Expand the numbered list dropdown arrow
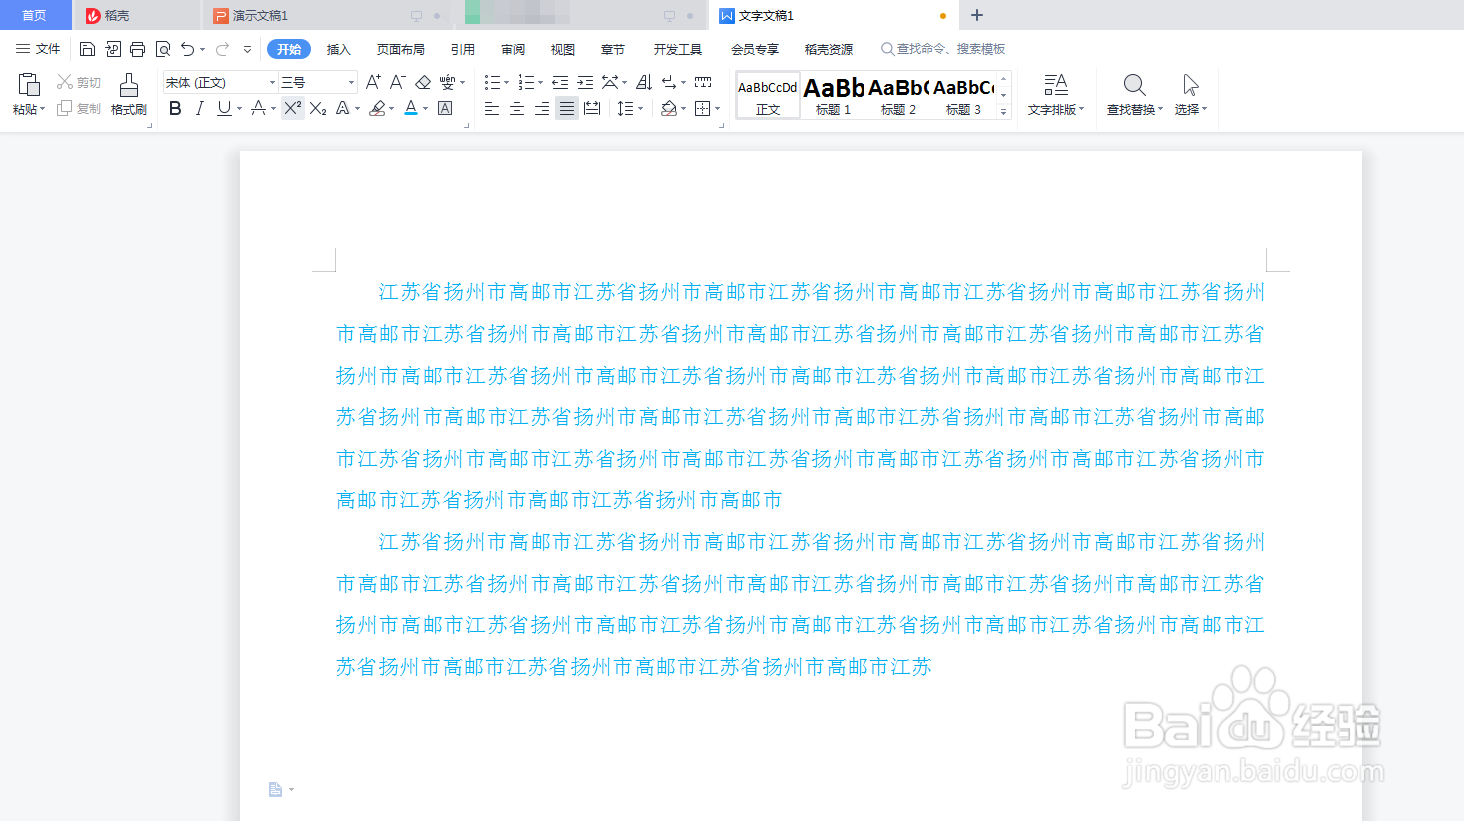Viewport: 1464px width, 821px height. tap(540, 83)
